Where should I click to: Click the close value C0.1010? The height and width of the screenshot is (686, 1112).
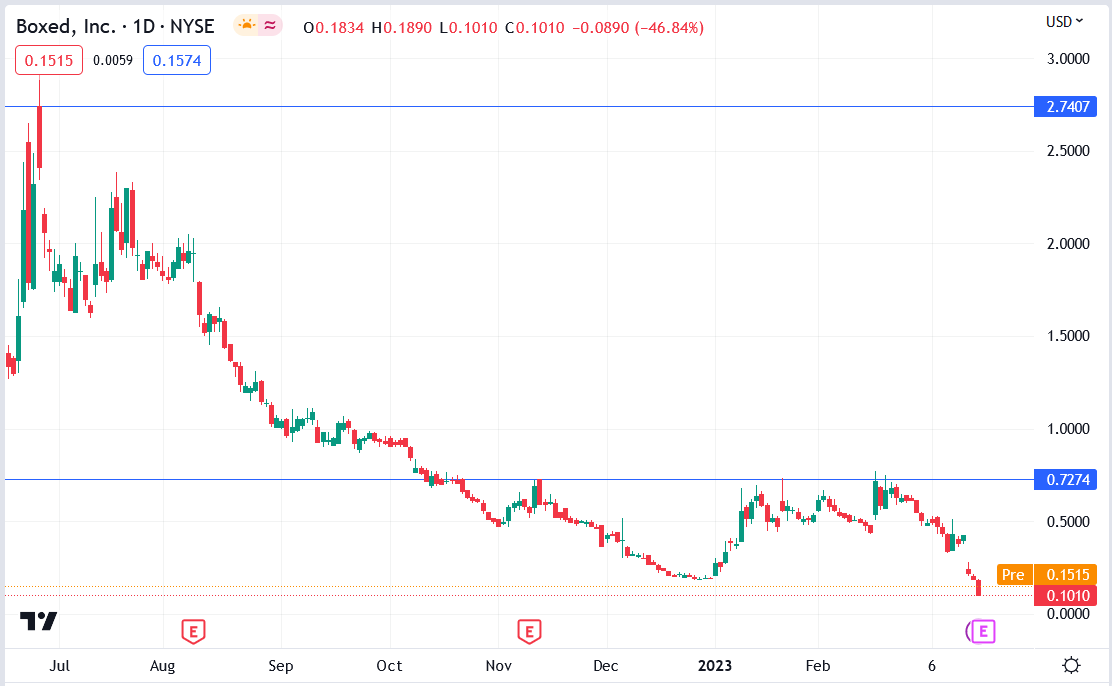click(535, 28)
